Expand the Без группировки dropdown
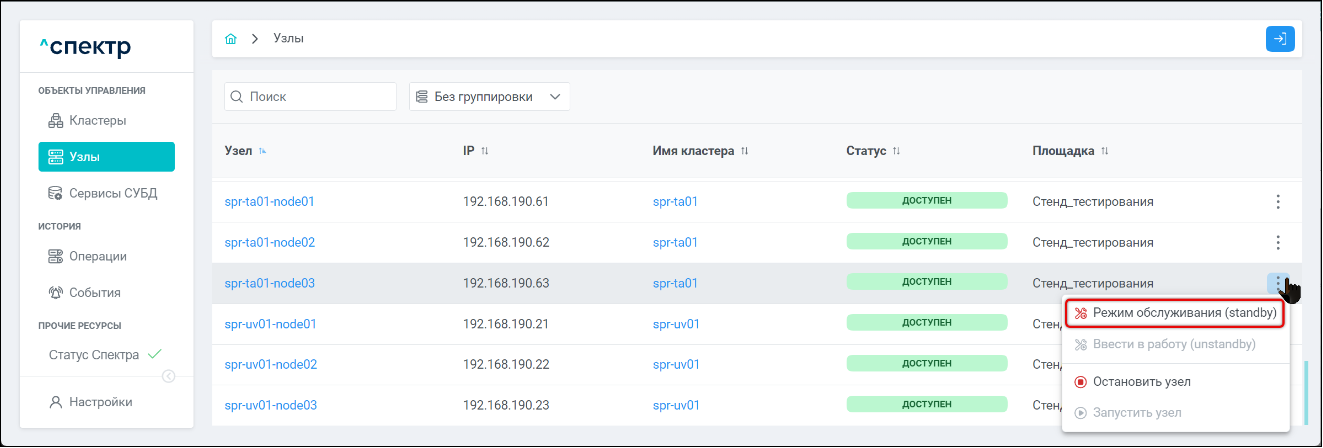 489,97
